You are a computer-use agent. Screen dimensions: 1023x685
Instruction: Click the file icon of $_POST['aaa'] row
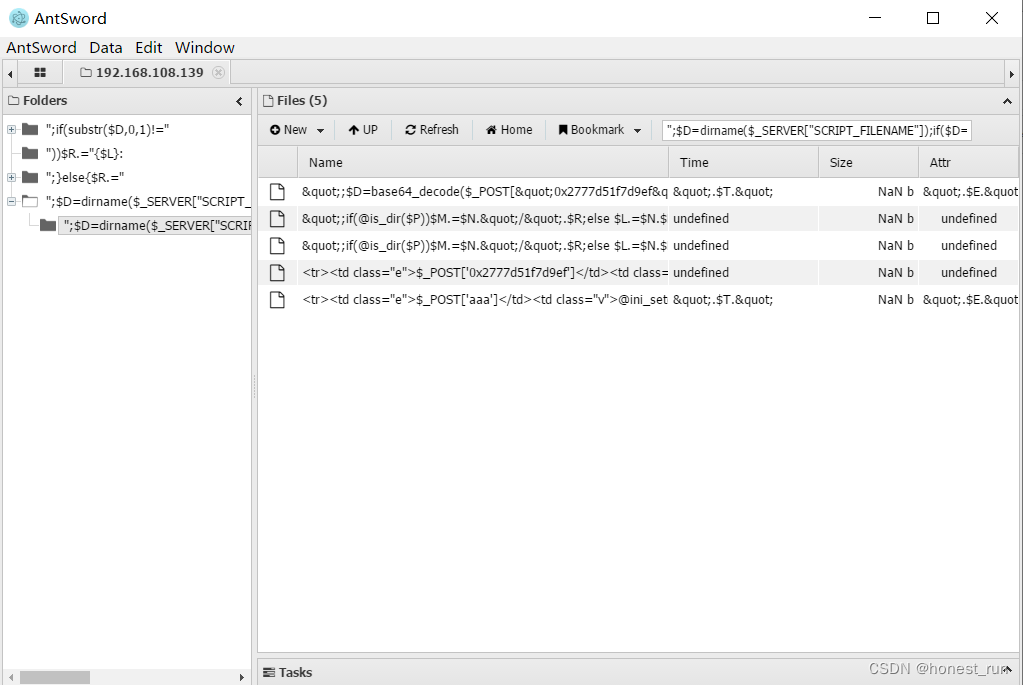tap(277, 299)
